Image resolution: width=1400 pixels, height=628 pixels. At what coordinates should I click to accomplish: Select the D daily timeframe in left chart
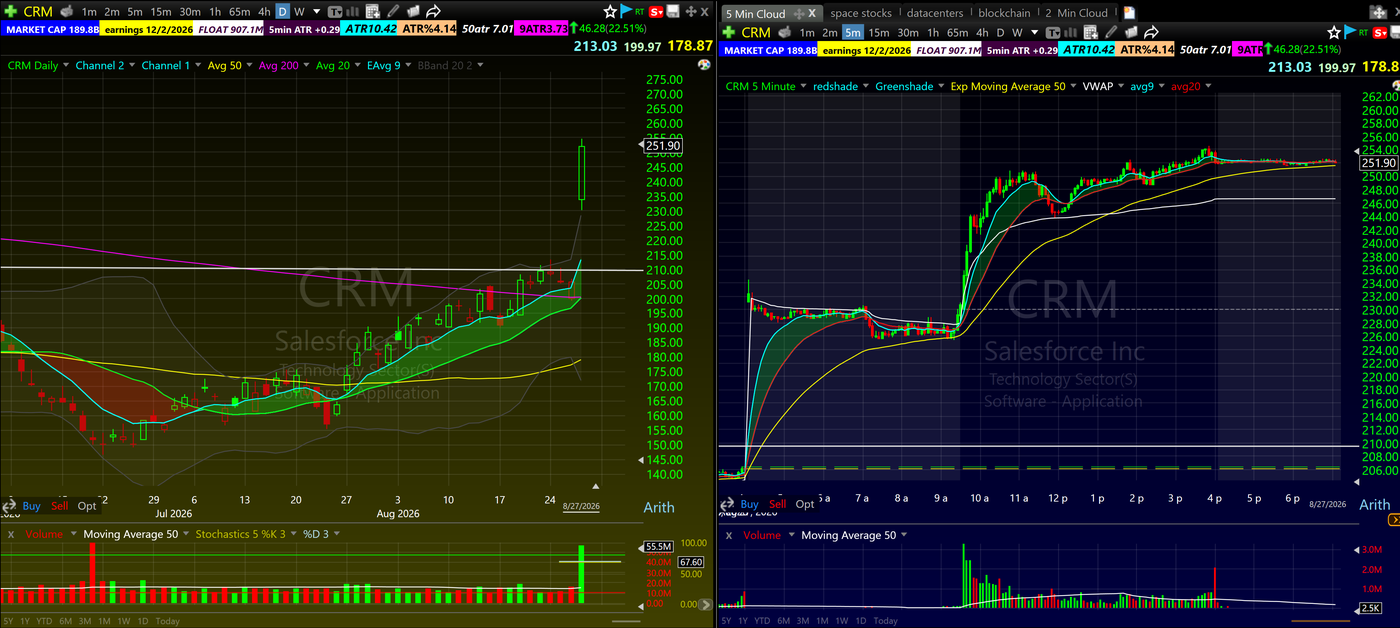point(283,11)
